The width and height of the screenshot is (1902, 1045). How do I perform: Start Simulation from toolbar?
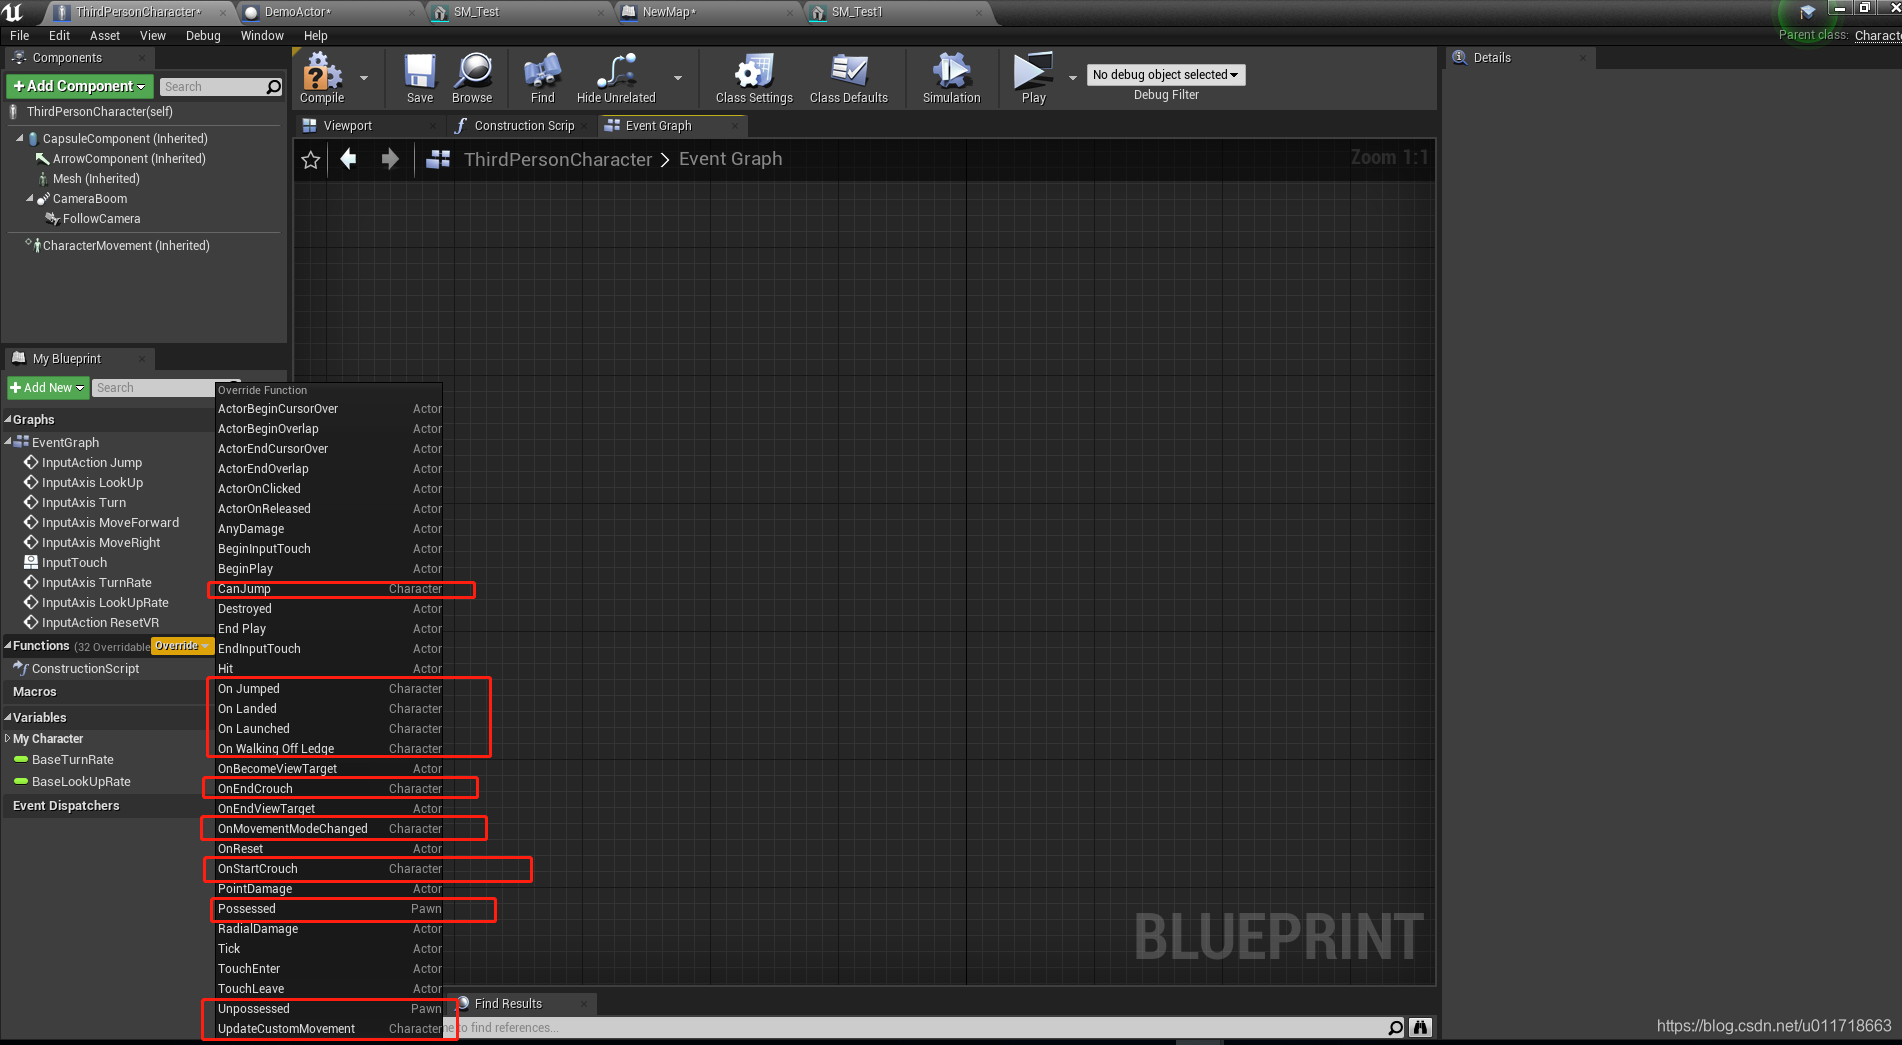click(x=951, y=78)
